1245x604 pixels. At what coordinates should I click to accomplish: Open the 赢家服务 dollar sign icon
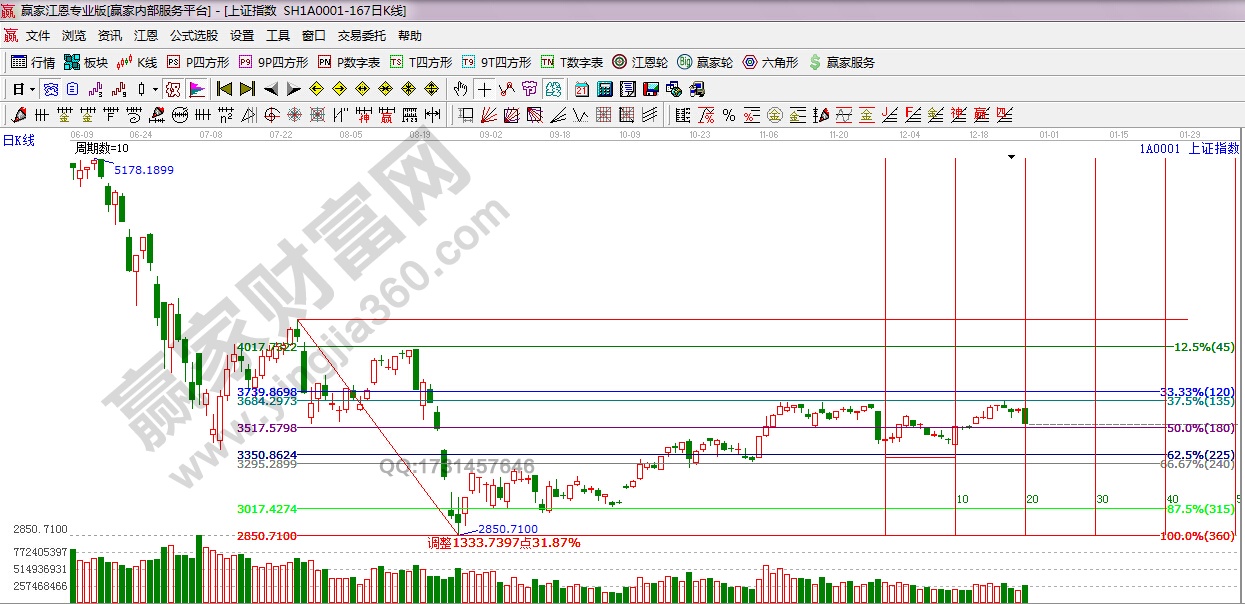pos(815,62)
